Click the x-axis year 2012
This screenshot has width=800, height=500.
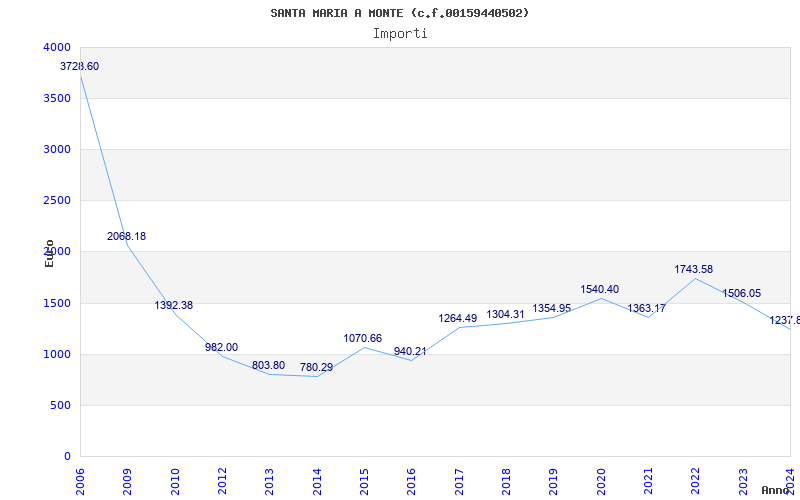pos(222,481)
